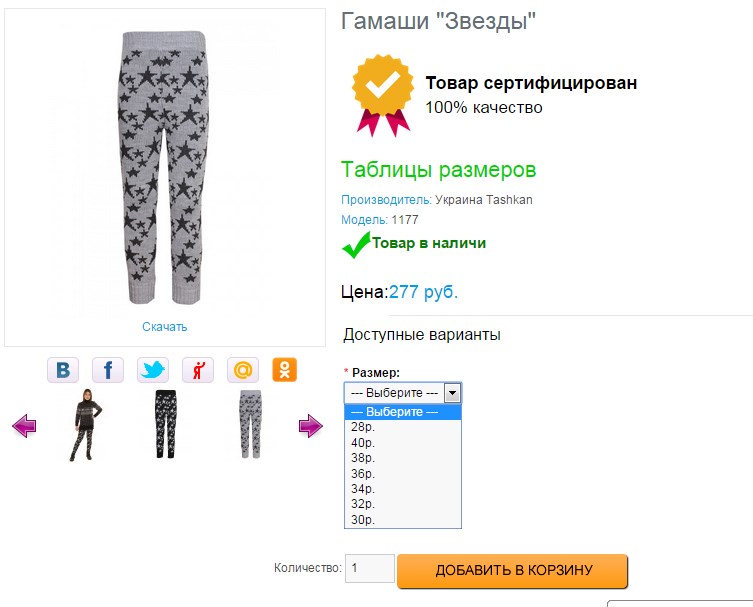Share product on Twitter bird icon
The image size is (753, 607).
[153, 370]
